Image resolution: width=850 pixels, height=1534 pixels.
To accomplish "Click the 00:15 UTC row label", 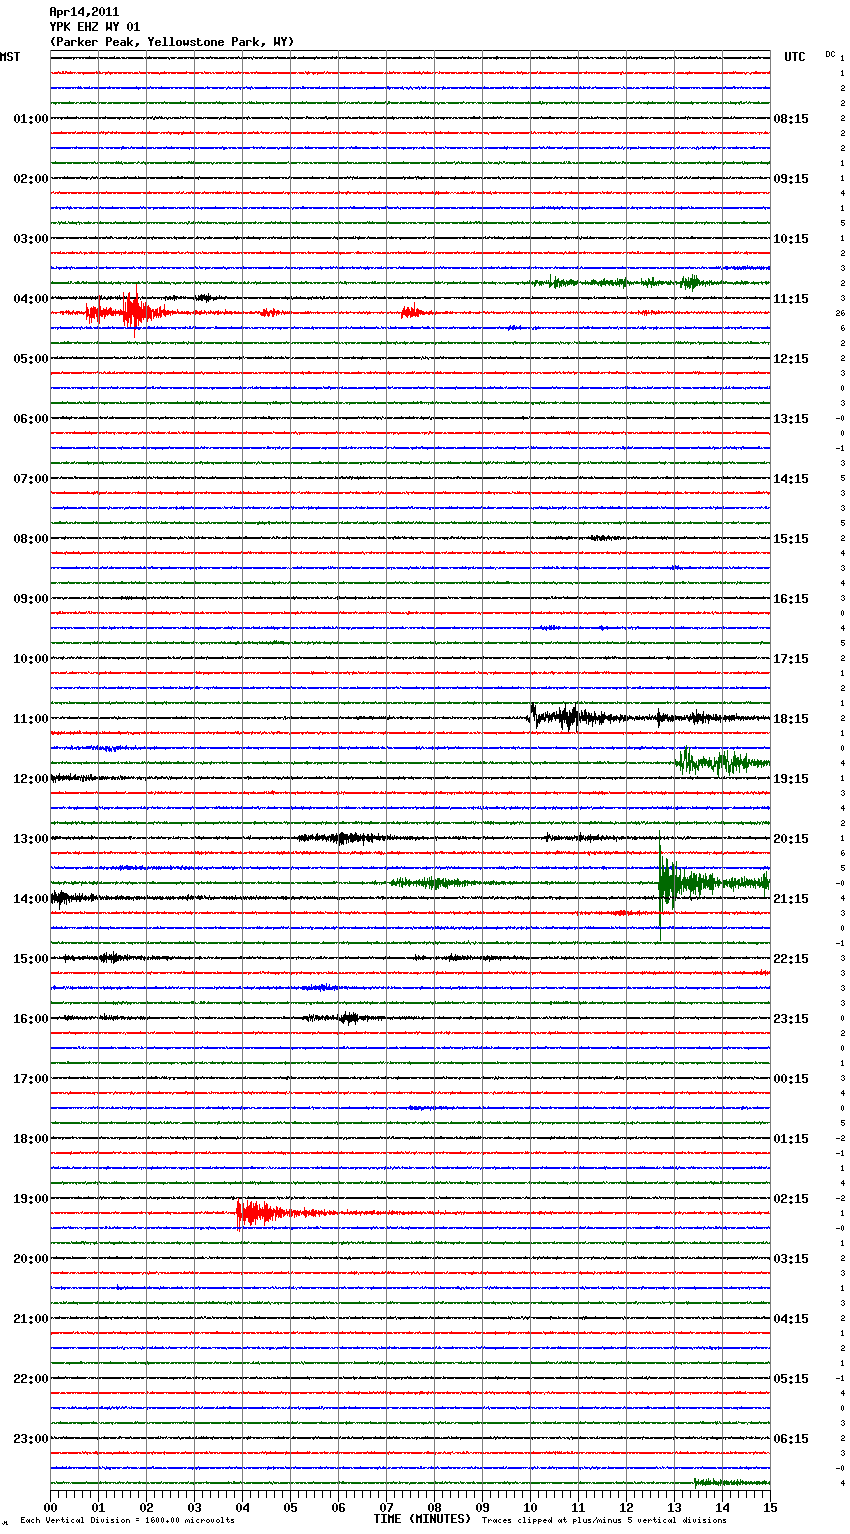I will (791, 1079).
